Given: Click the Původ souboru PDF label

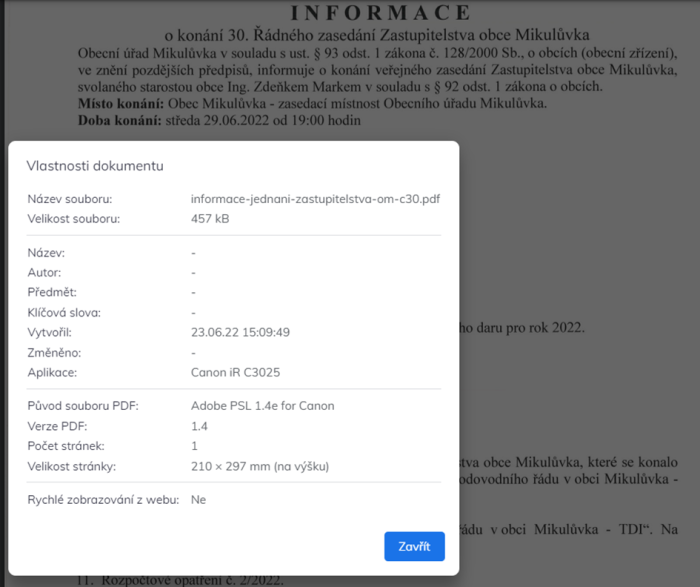Looking at the screenshot, I should click(x=83, y=406).
